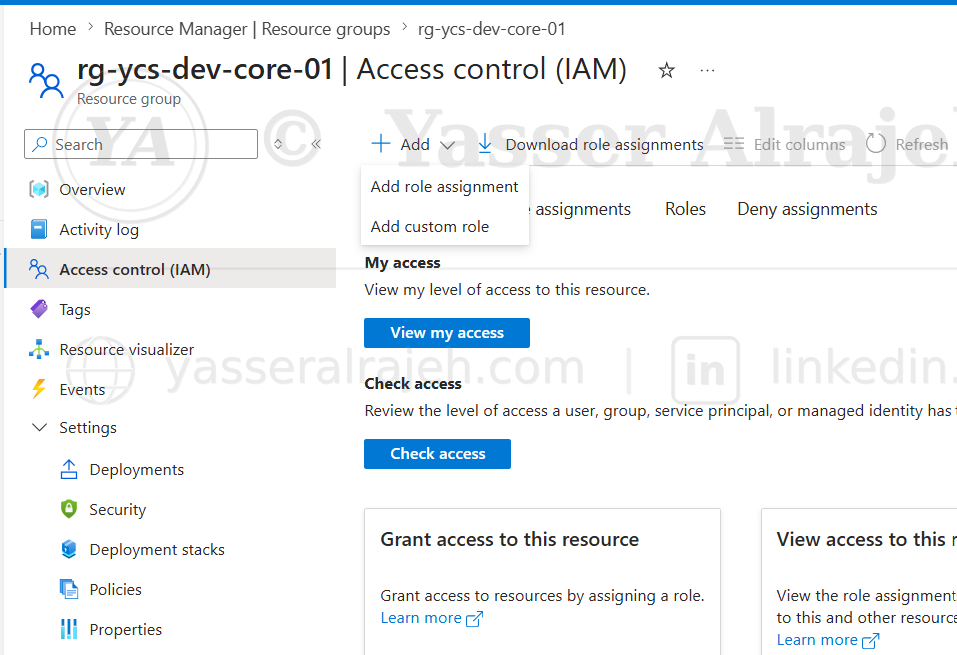Click external link icon under View access
Viewport: 957px width, 655px height.
870,641
